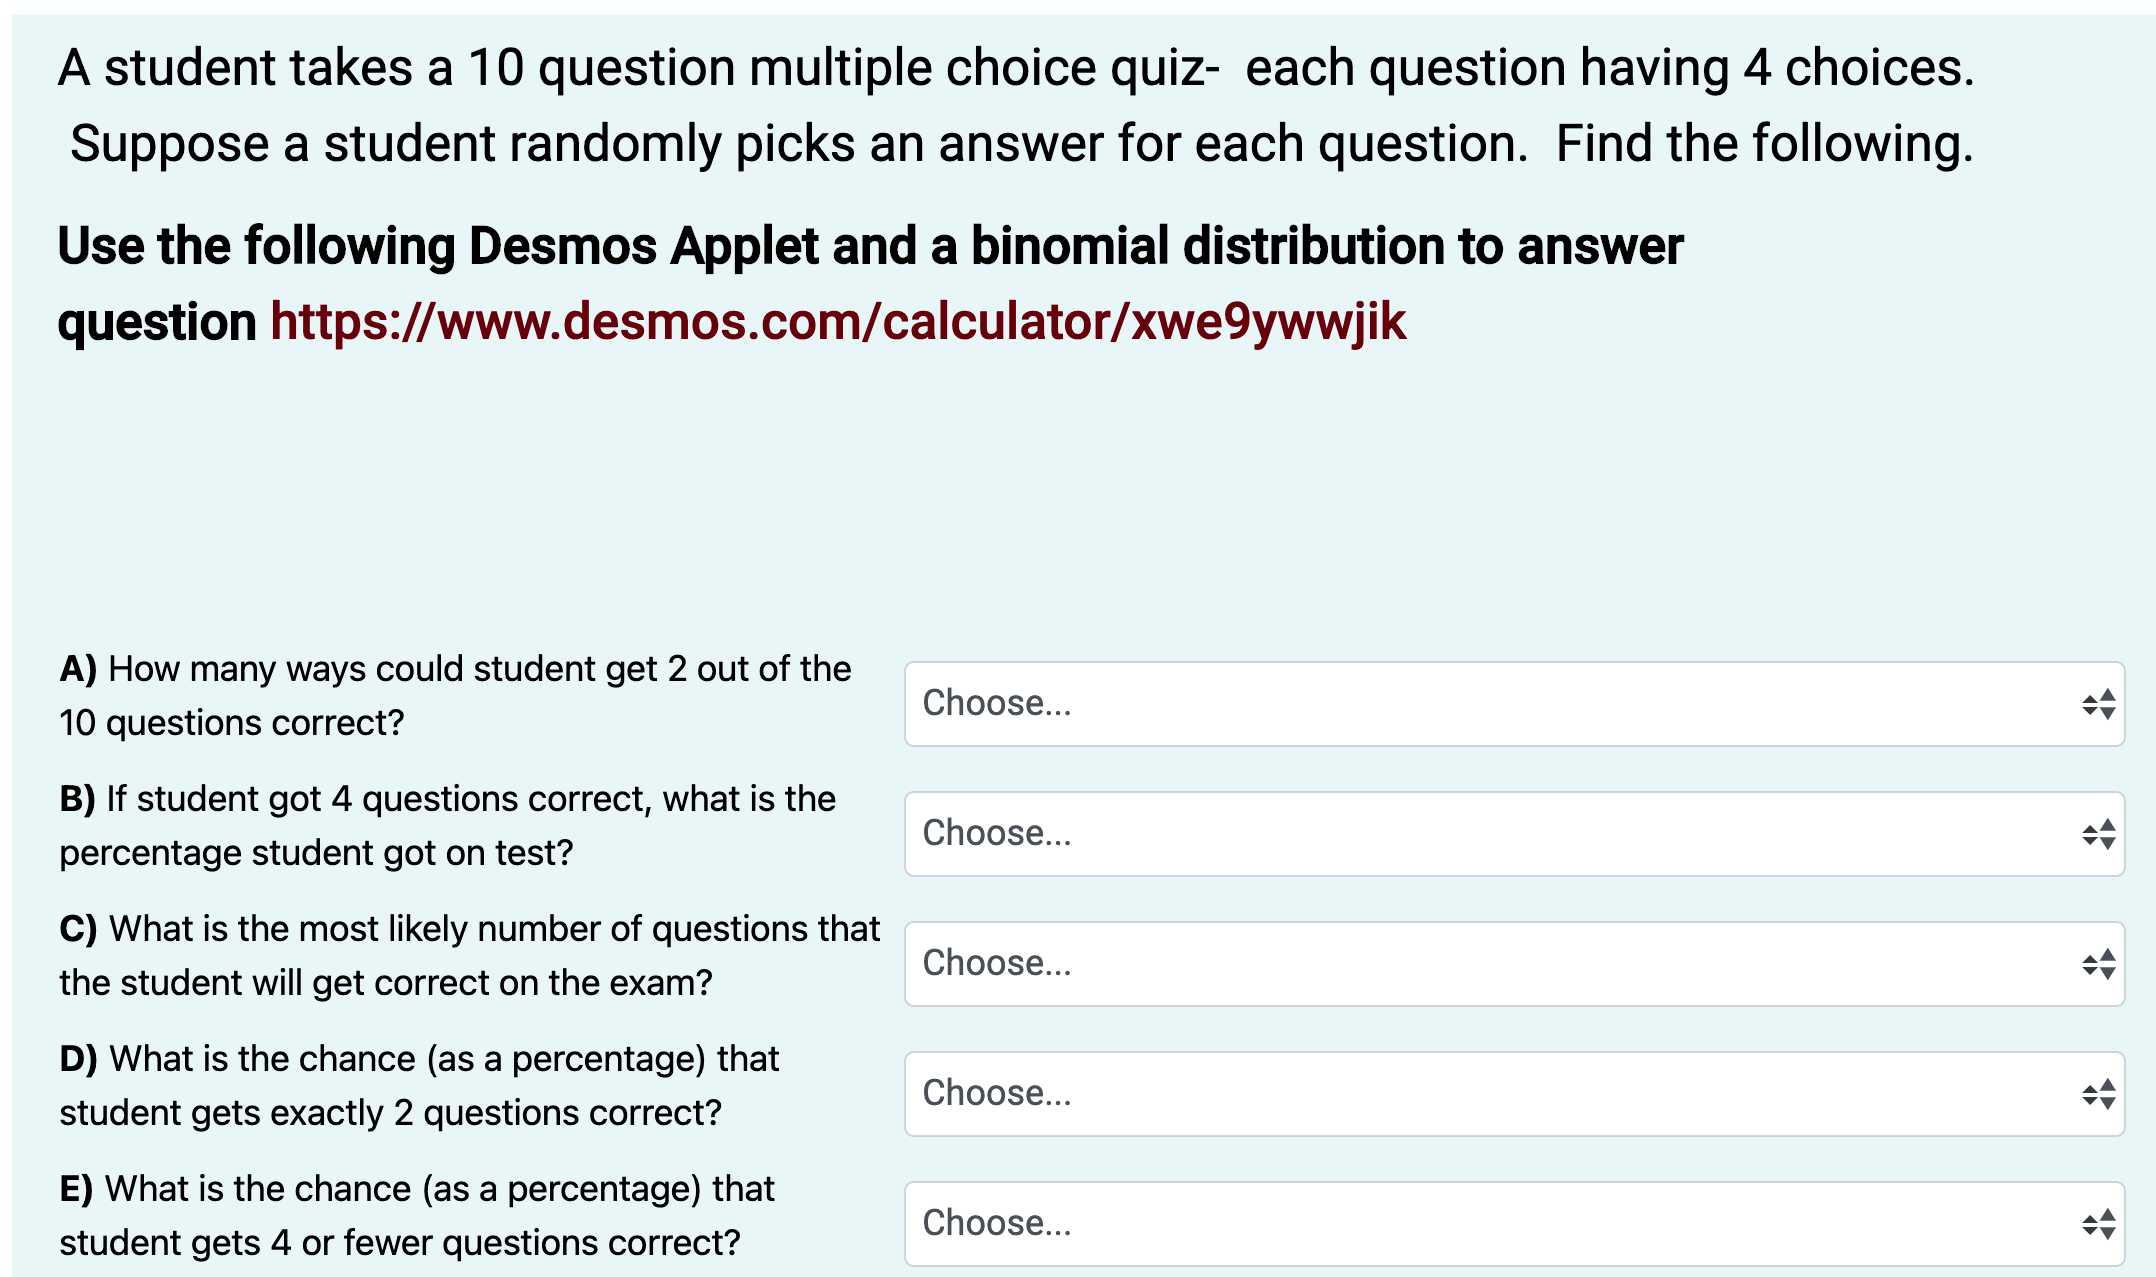Image resolution: width=2156 pixels, height=1277 pixels.
Task: Select the Choose... placeholder for question A
Action: point(997,704)
